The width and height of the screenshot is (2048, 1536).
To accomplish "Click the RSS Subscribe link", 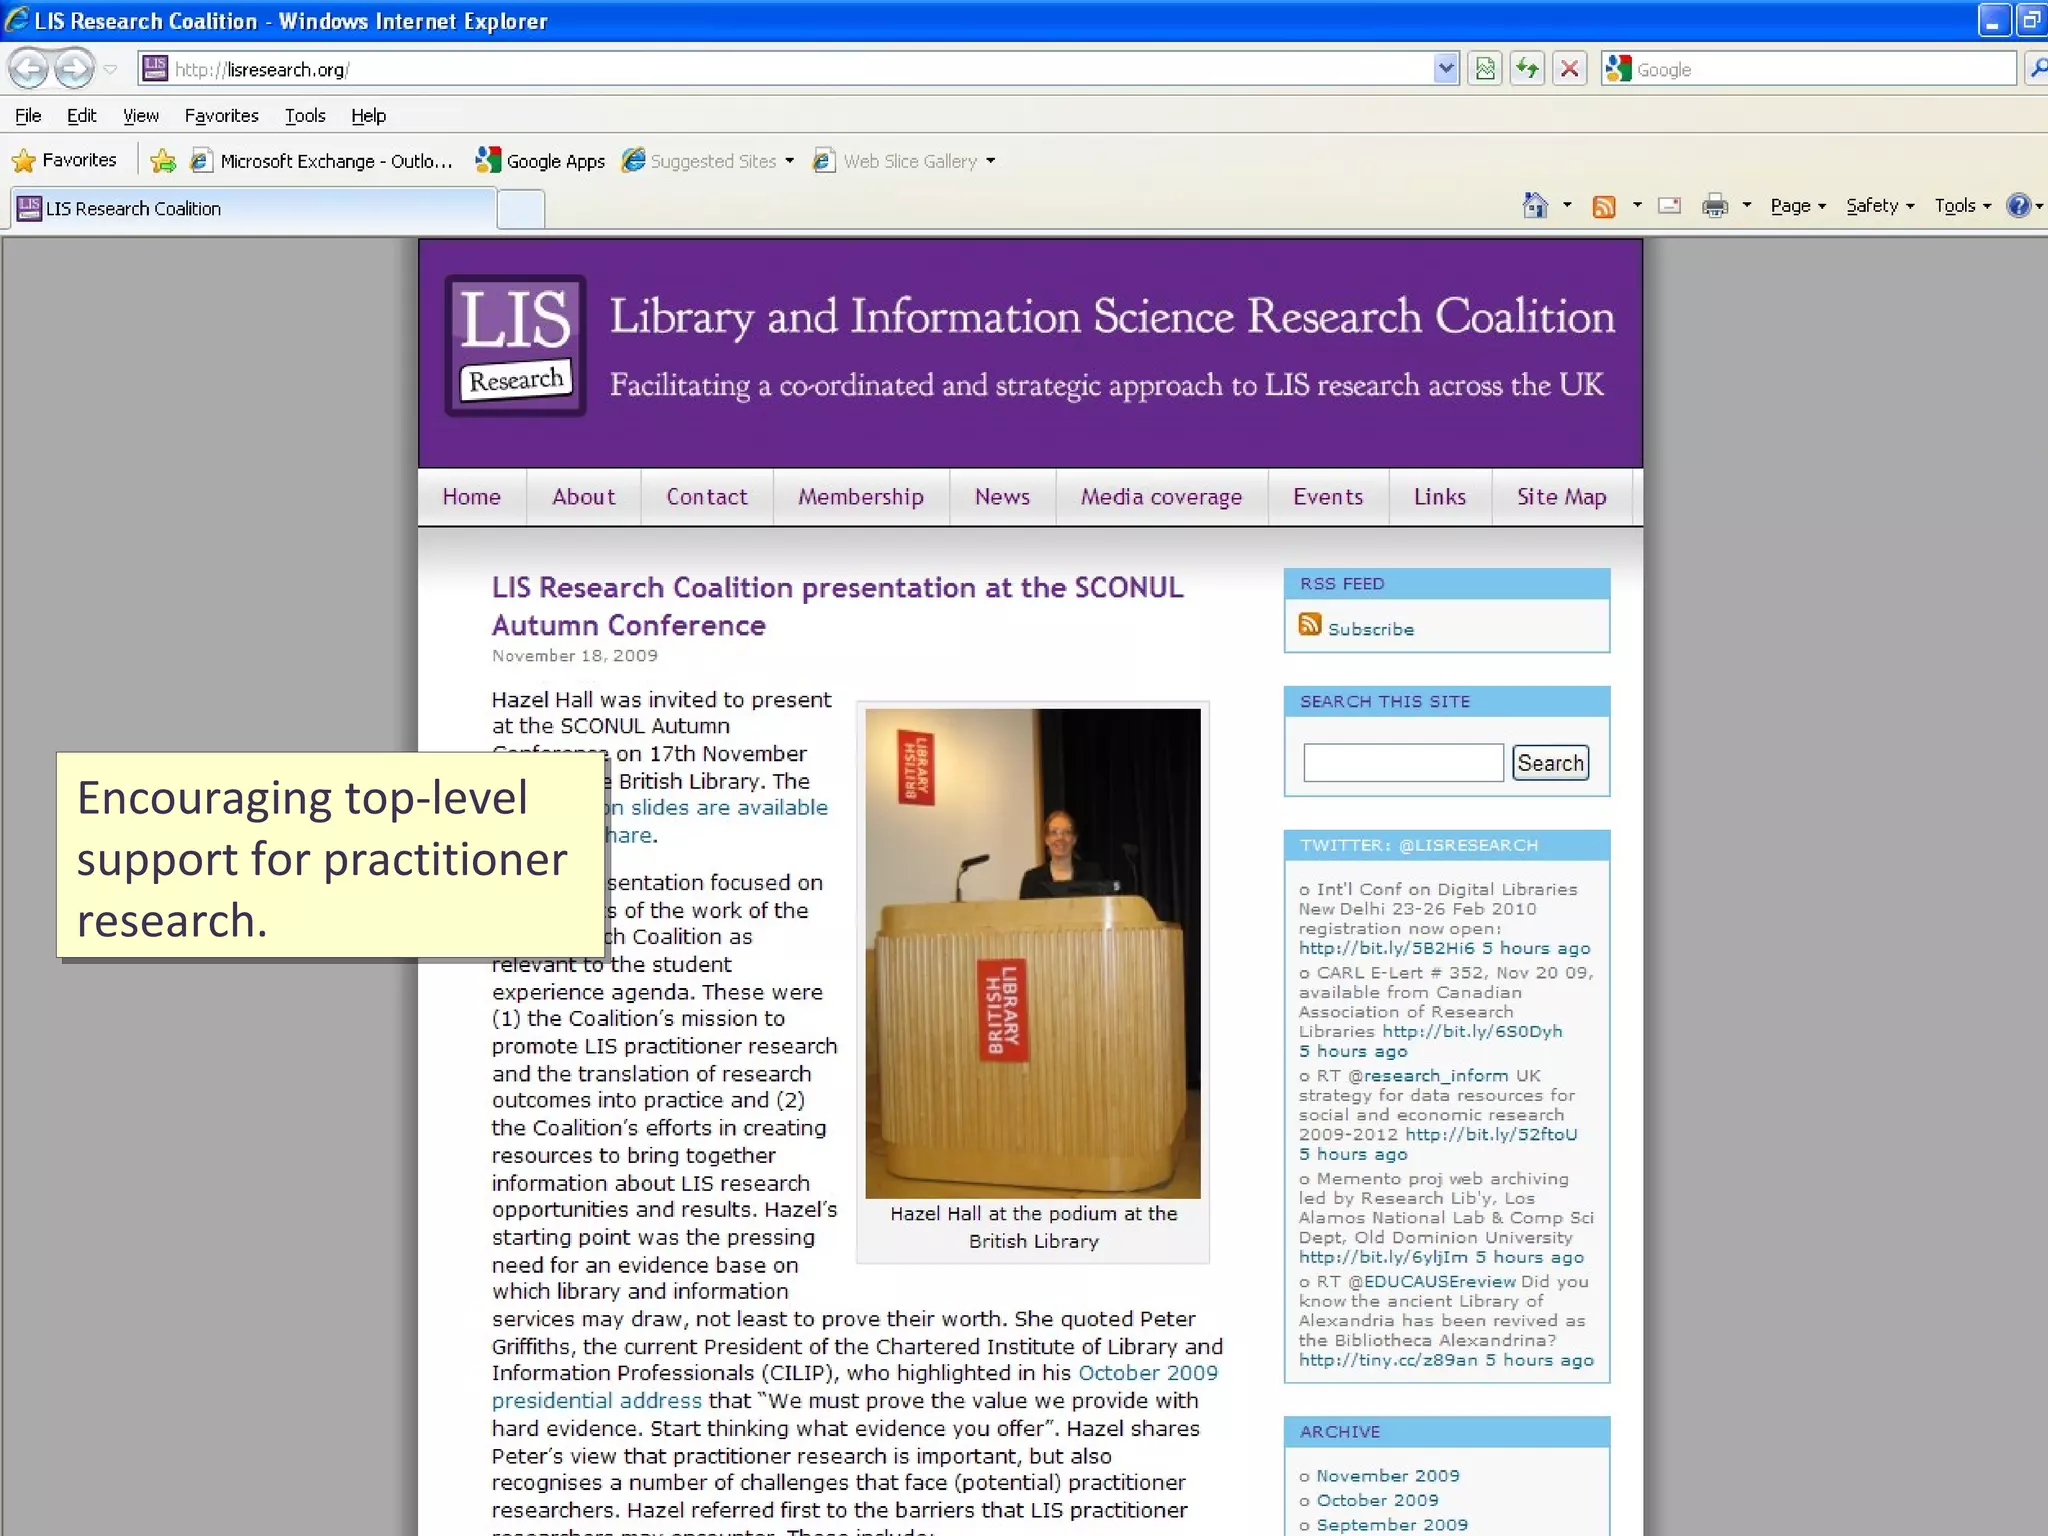I will click(x=1371, y=630).
